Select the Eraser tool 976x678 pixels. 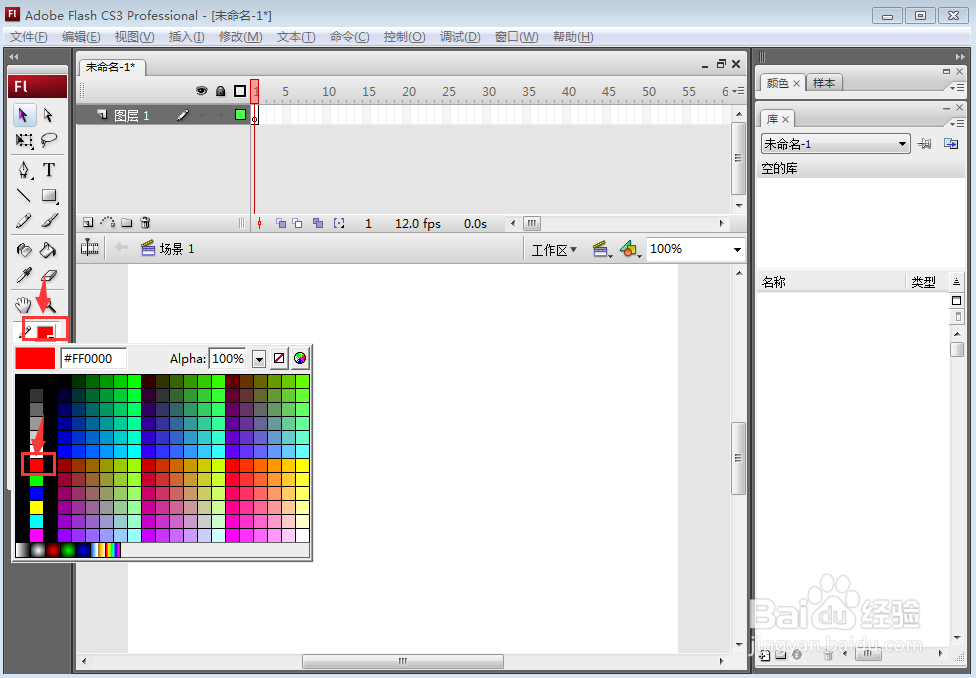click(49, 275)
